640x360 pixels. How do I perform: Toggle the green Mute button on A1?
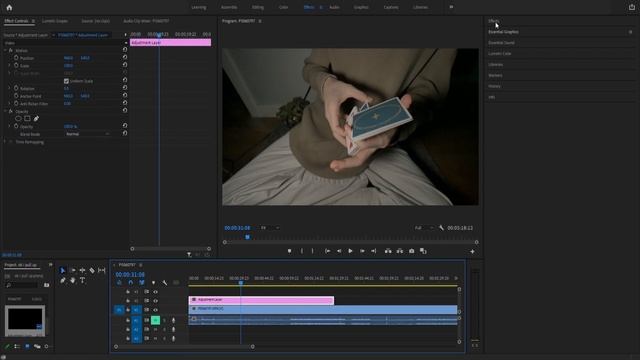click(156, 320)
